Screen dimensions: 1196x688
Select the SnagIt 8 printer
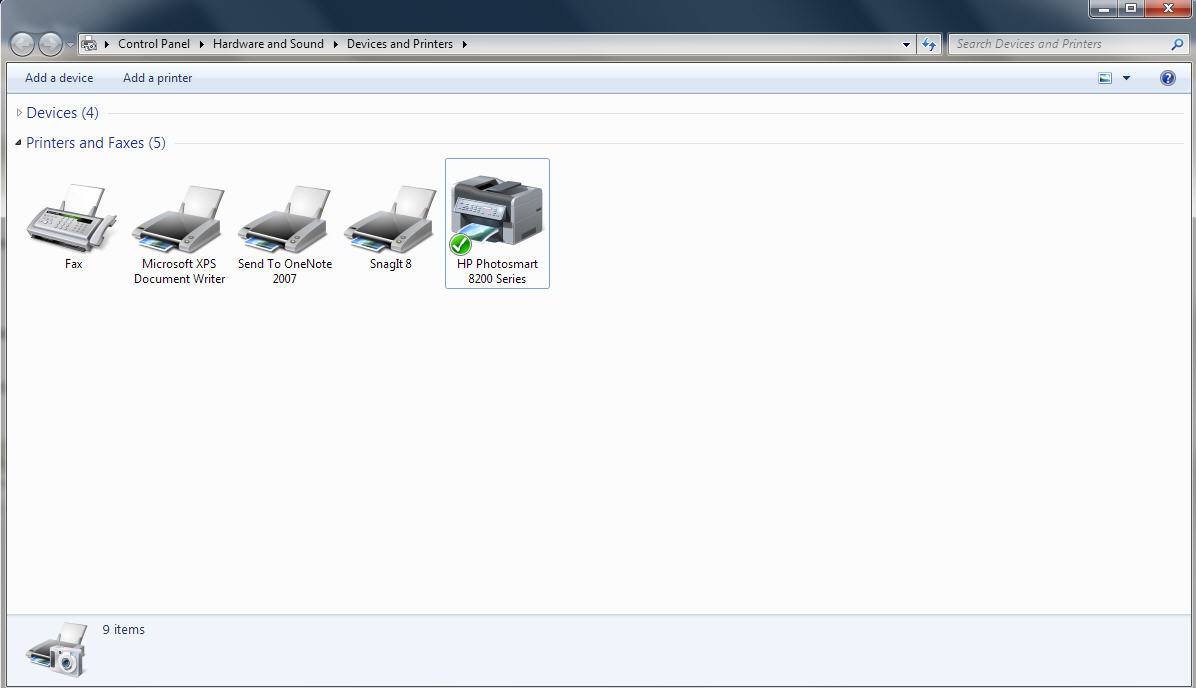pos(389,218)
